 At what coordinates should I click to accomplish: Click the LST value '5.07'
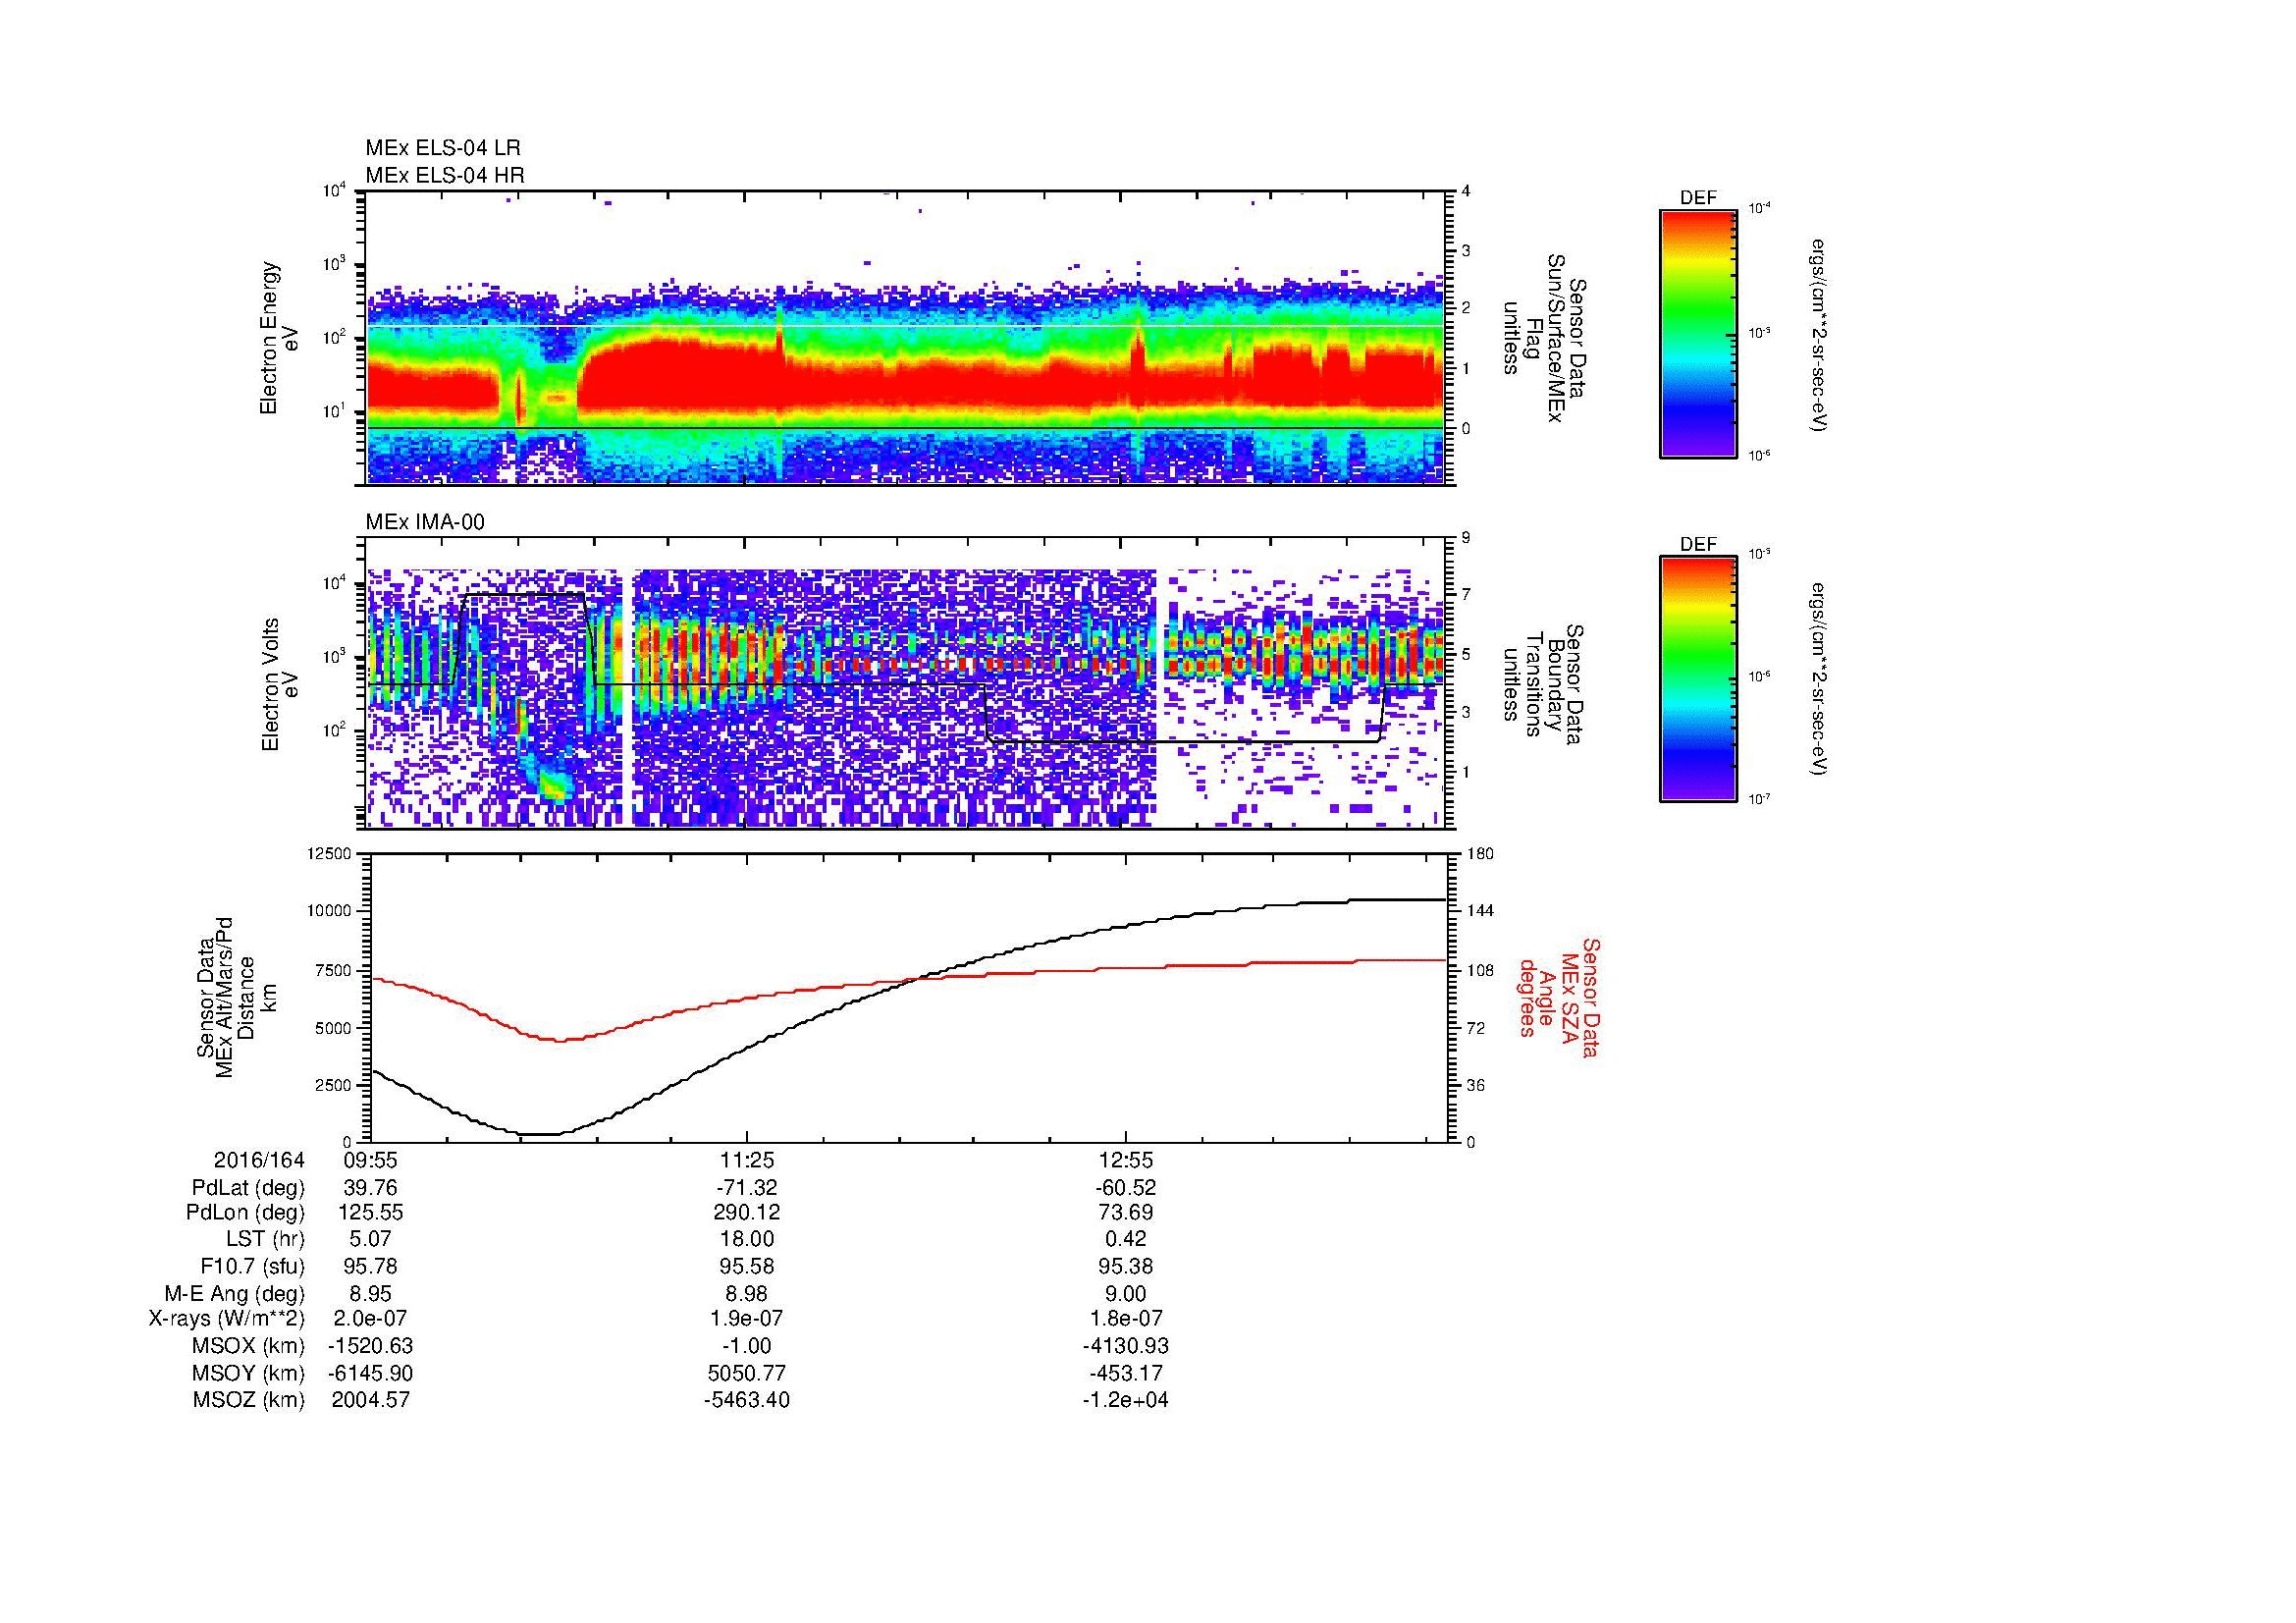pyautogui.click(x=371, y=1240)
